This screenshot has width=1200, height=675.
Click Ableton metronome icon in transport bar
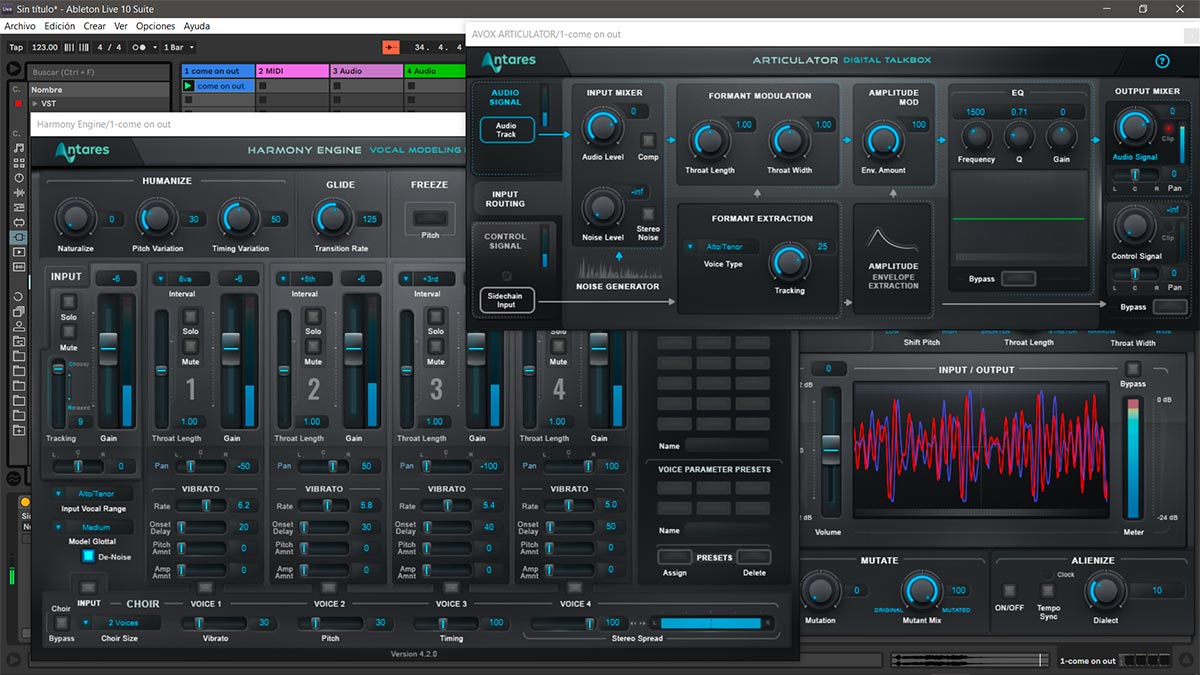point(143,47)
